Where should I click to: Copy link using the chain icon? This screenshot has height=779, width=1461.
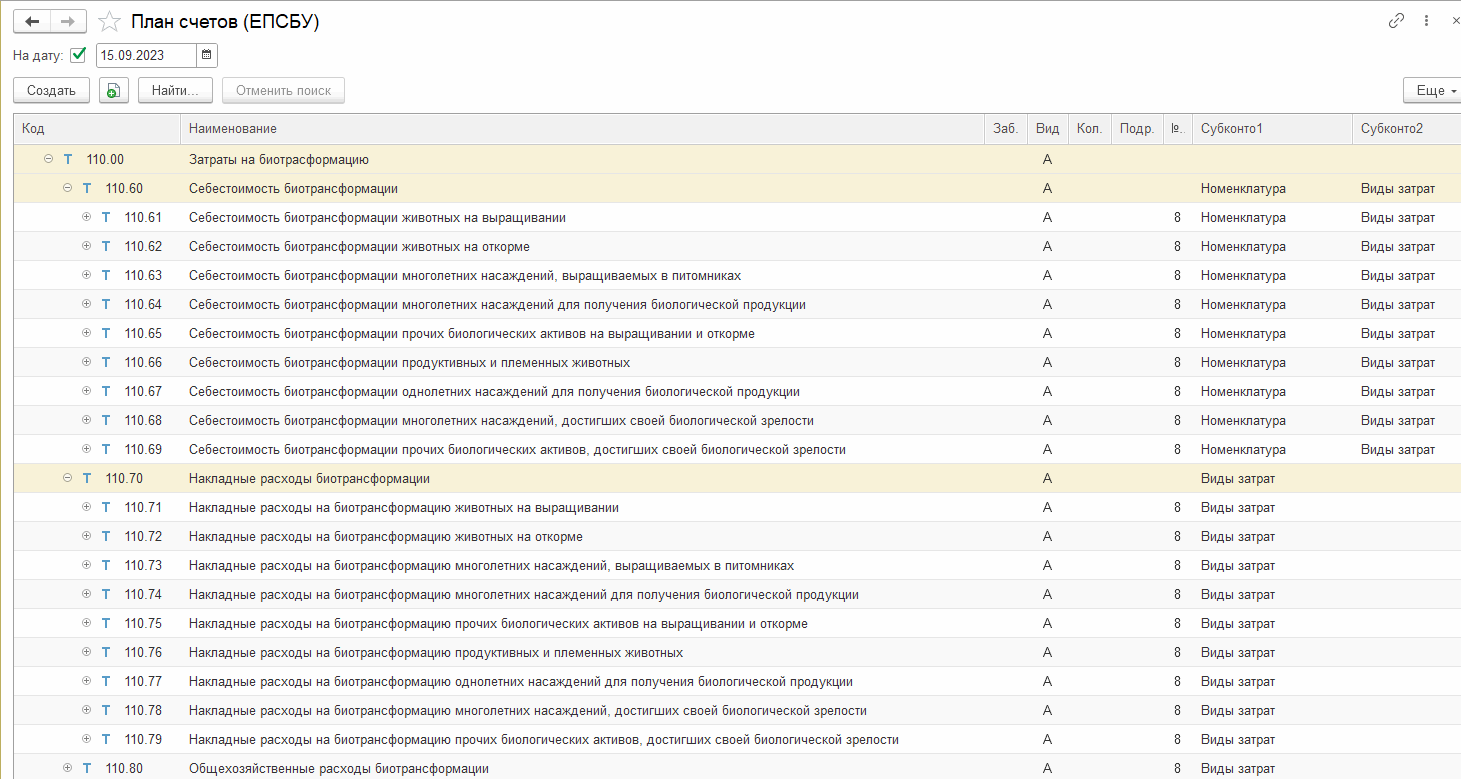(1397, 21)
